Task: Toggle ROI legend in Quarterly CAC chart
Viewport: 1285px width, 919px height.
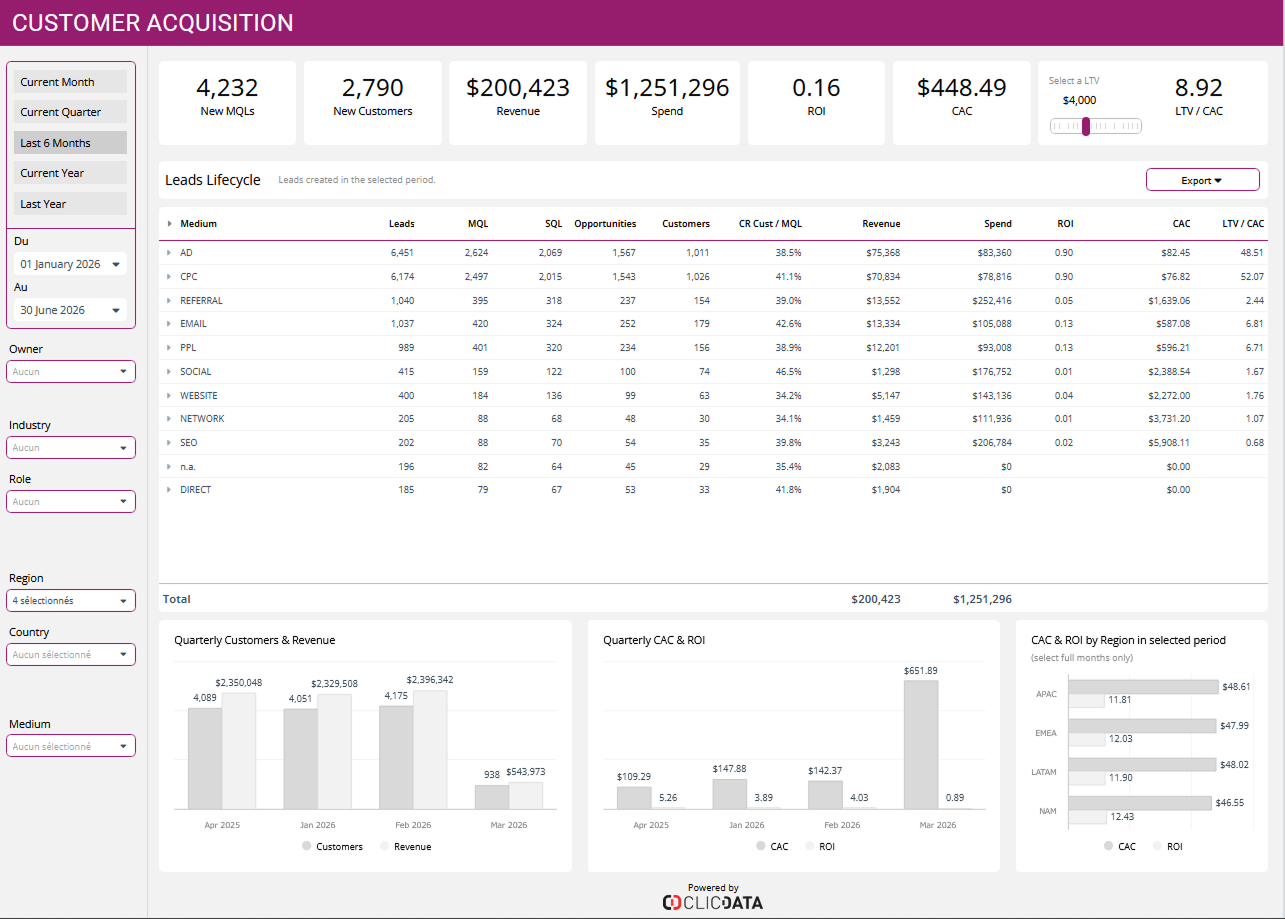Action: point(818,846)
